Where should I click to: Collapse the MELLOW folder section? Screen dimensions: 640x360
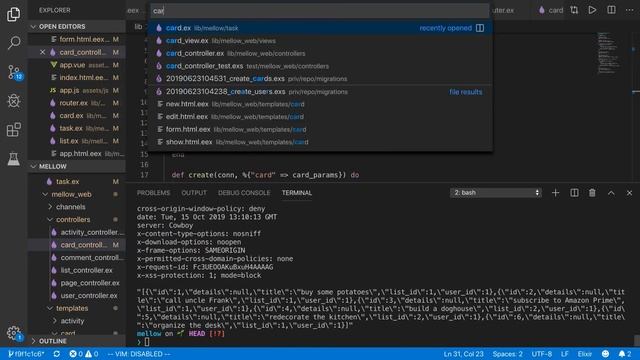coord(77,167)
